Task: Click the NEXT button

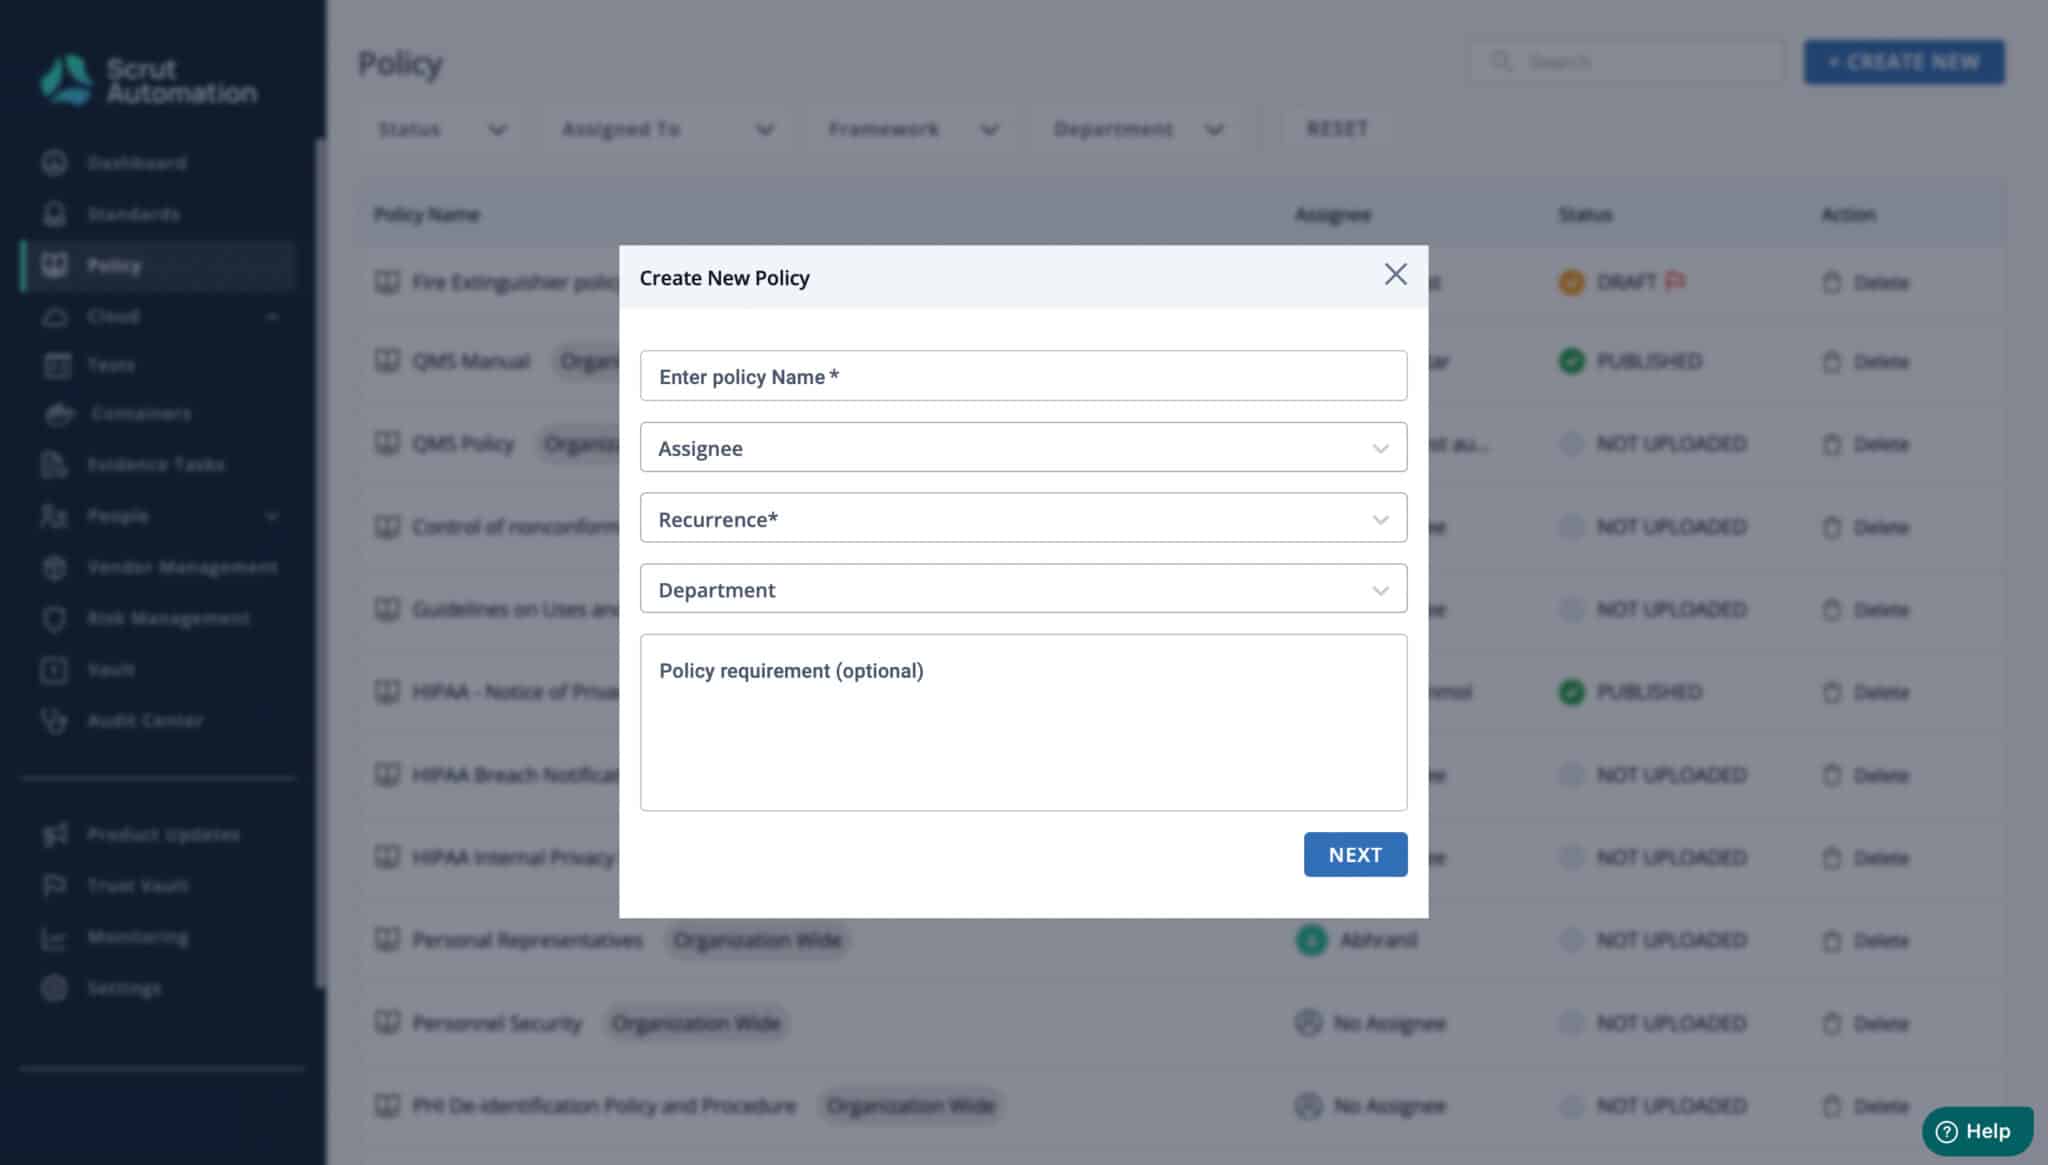Action: [1355, 855]
